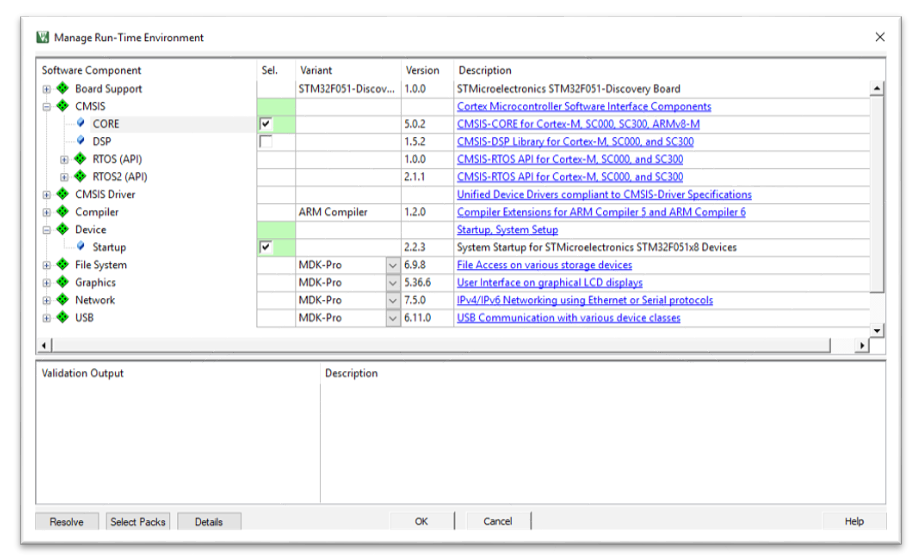This screenshot has width=914, height=560.
Task: Open File Access on various storage devices link
Action: 544,265
